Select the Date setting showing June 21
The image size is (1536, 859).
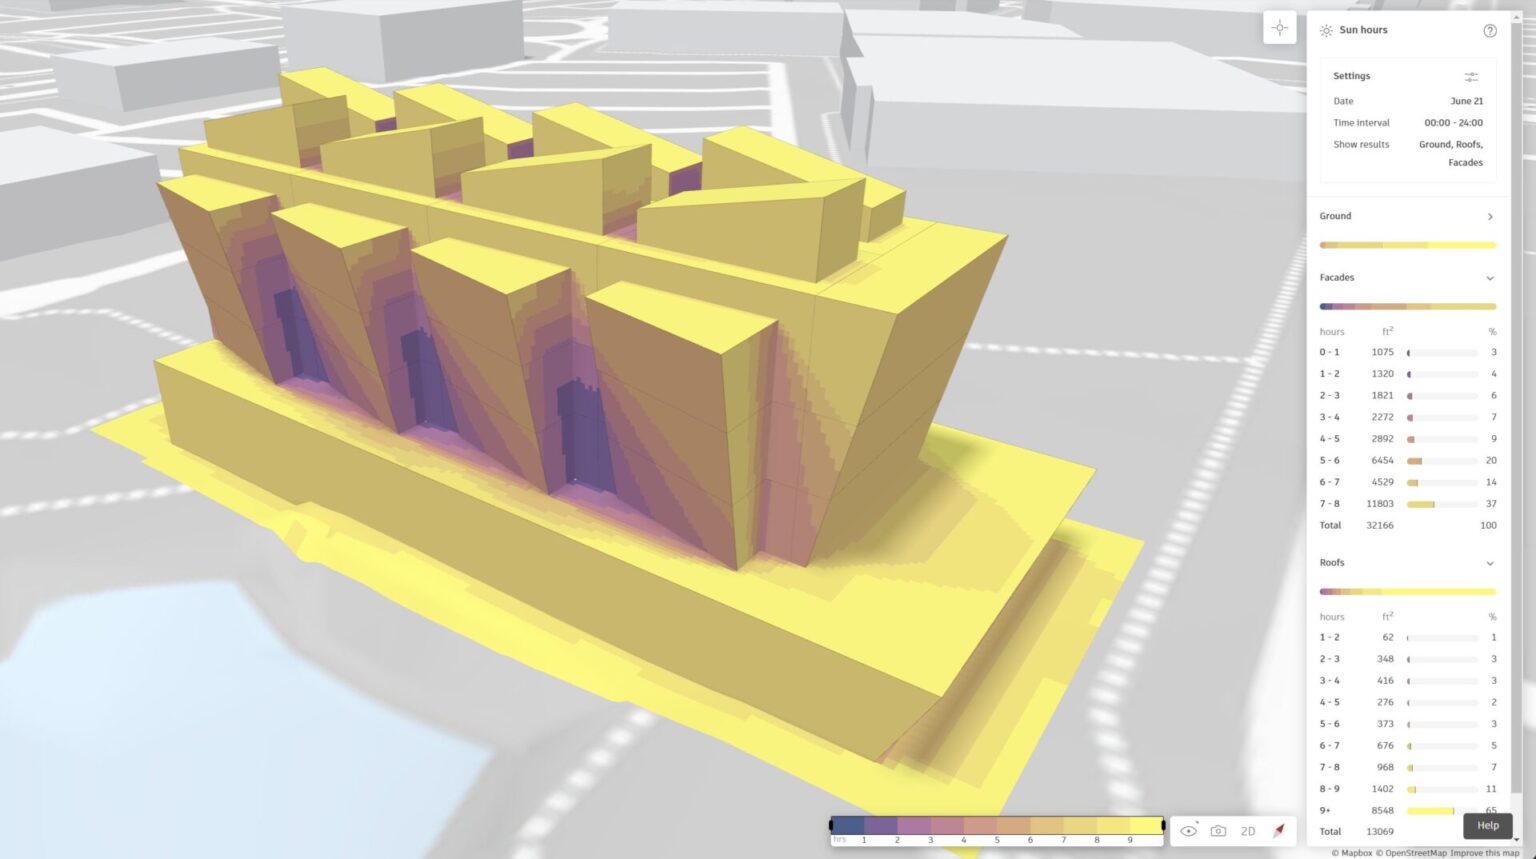point(1465,100)
